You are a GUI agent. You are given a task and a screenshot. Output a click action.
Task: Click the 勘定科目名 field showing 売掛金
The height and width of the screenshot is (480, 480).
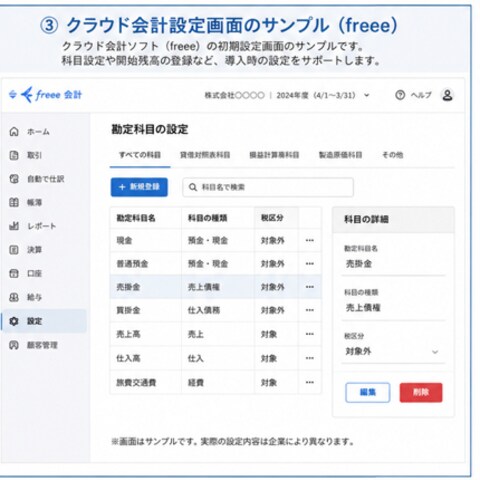[x=393, y=264]
